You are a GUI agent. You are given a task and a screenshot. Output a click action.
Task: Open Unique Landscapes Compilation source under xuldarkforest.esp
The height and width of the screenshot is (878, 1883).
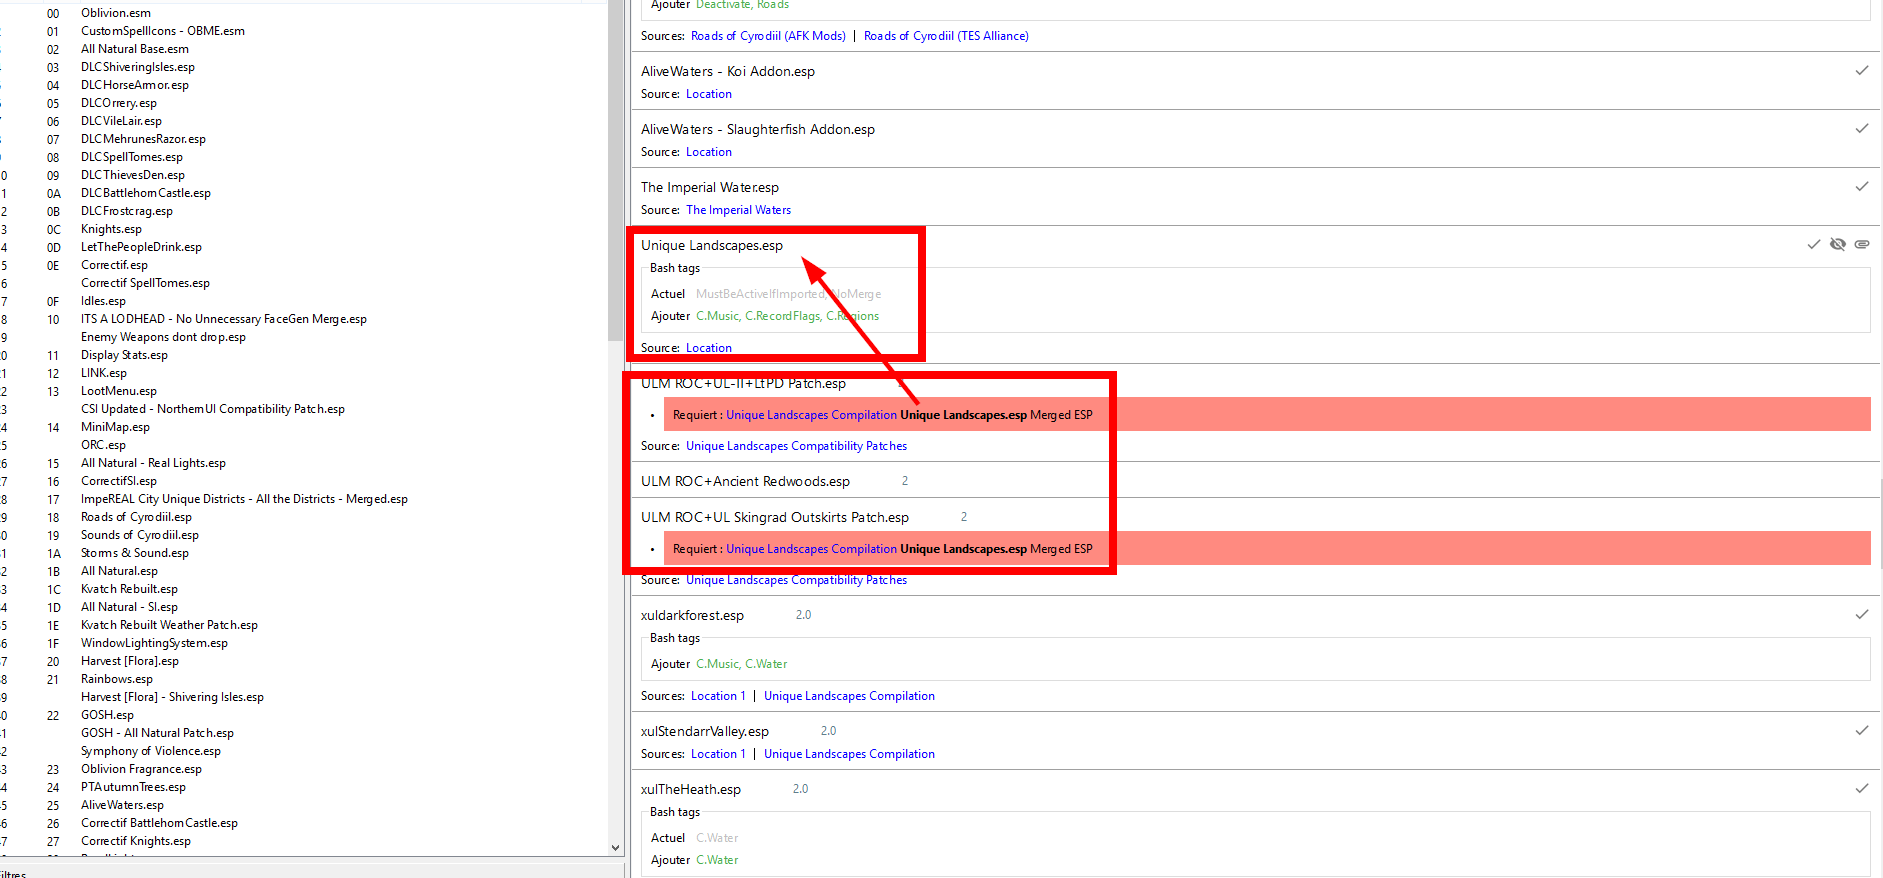point(849,696)
